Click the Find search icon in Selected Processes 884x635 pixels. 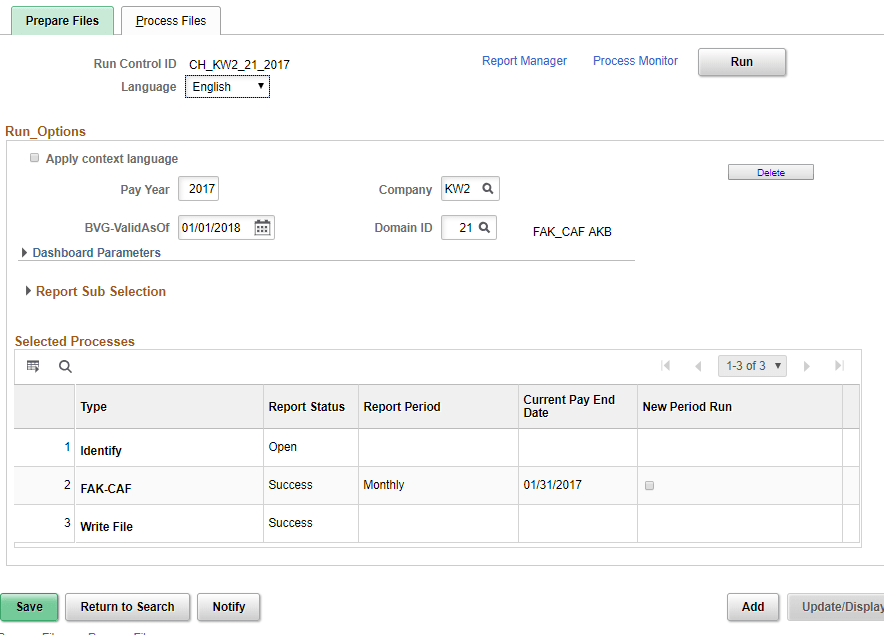(65, 367)
